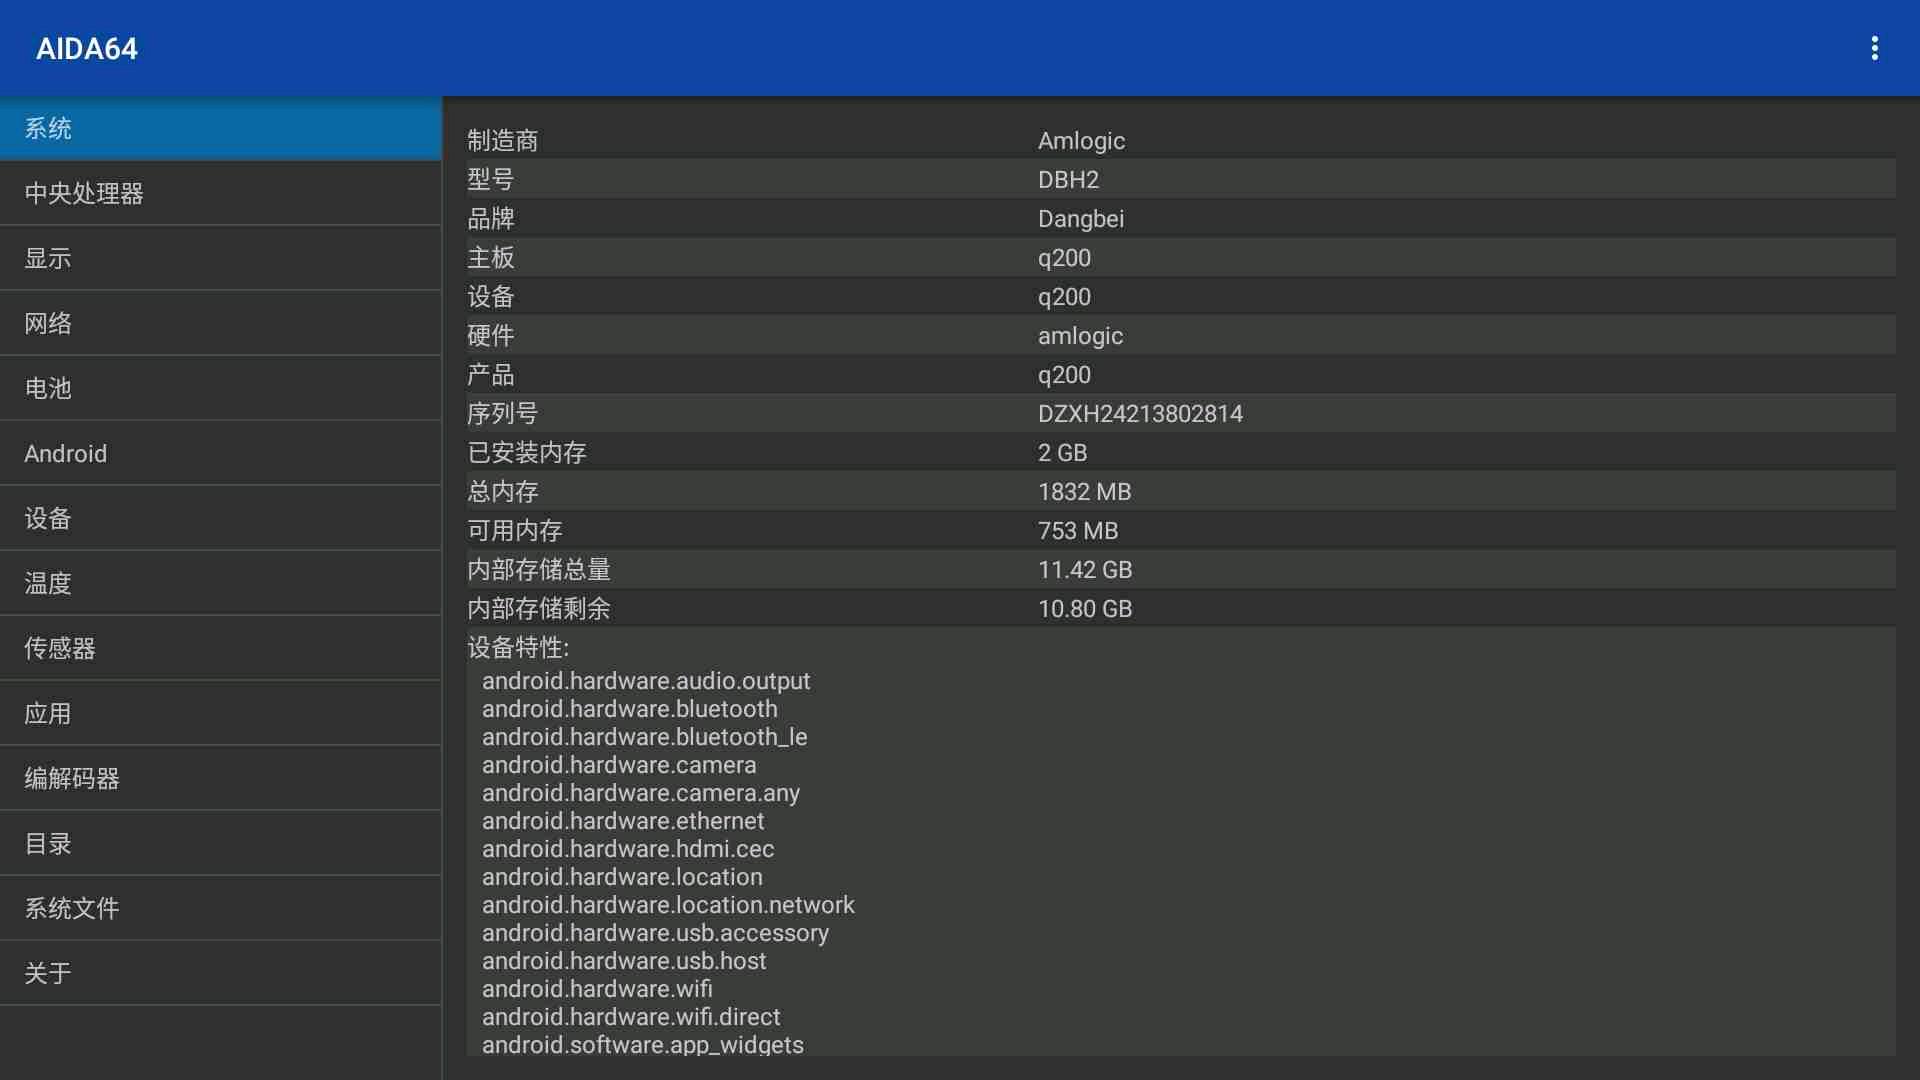Click android.hardware.usb.accessory entry
Image resolution: width=1920 pixels, height=1080 pixels.
(x=655, y=933)
